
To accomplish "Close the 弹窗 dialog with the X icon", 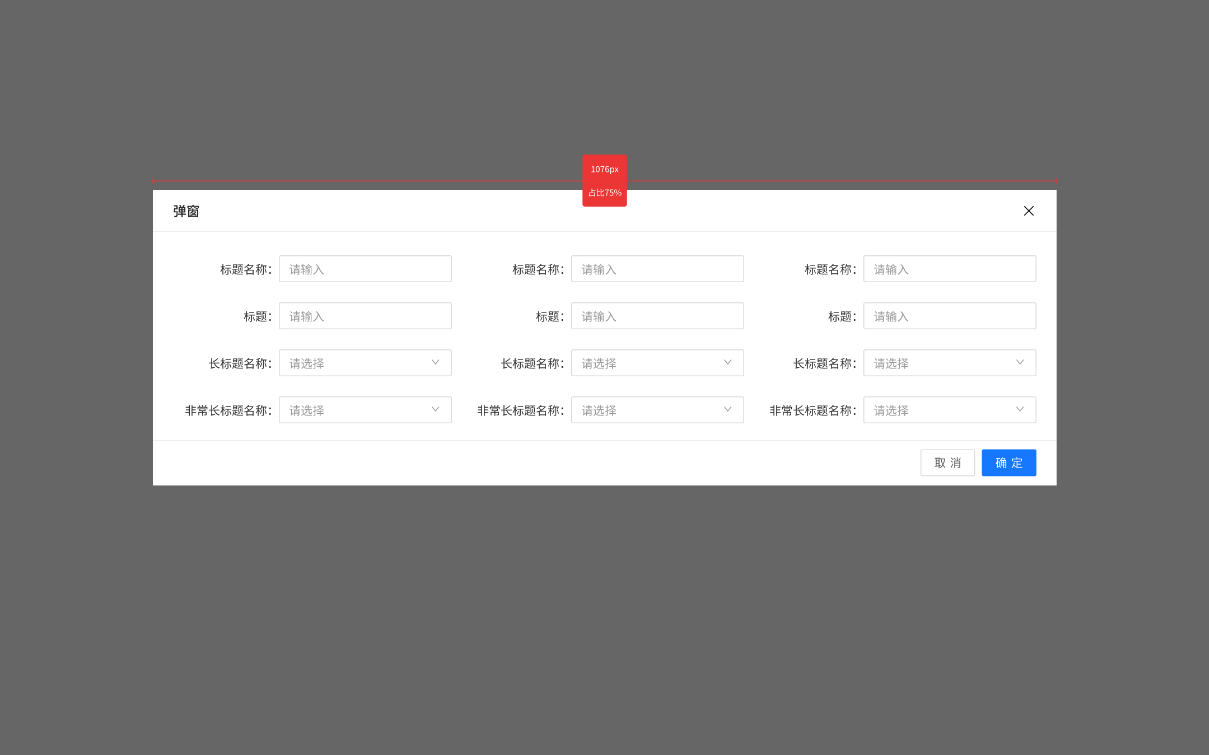I will click(x=1028, y=211).
